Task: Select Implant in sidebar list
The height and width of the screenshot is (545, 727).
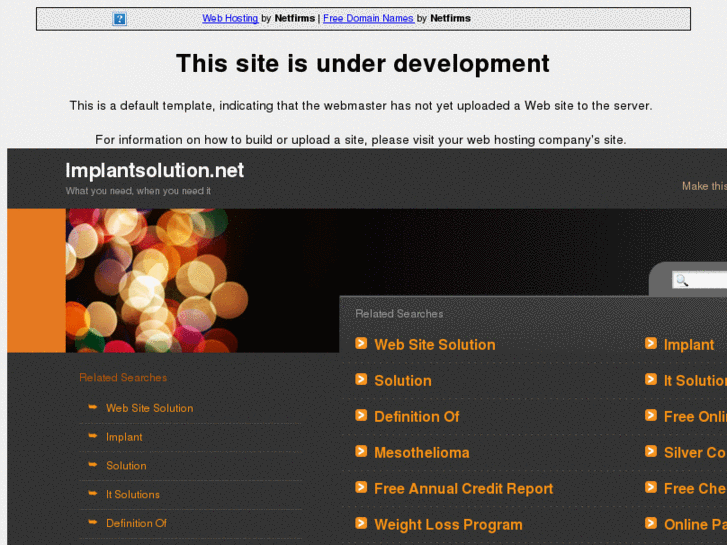Action: [x=124, y=437]
